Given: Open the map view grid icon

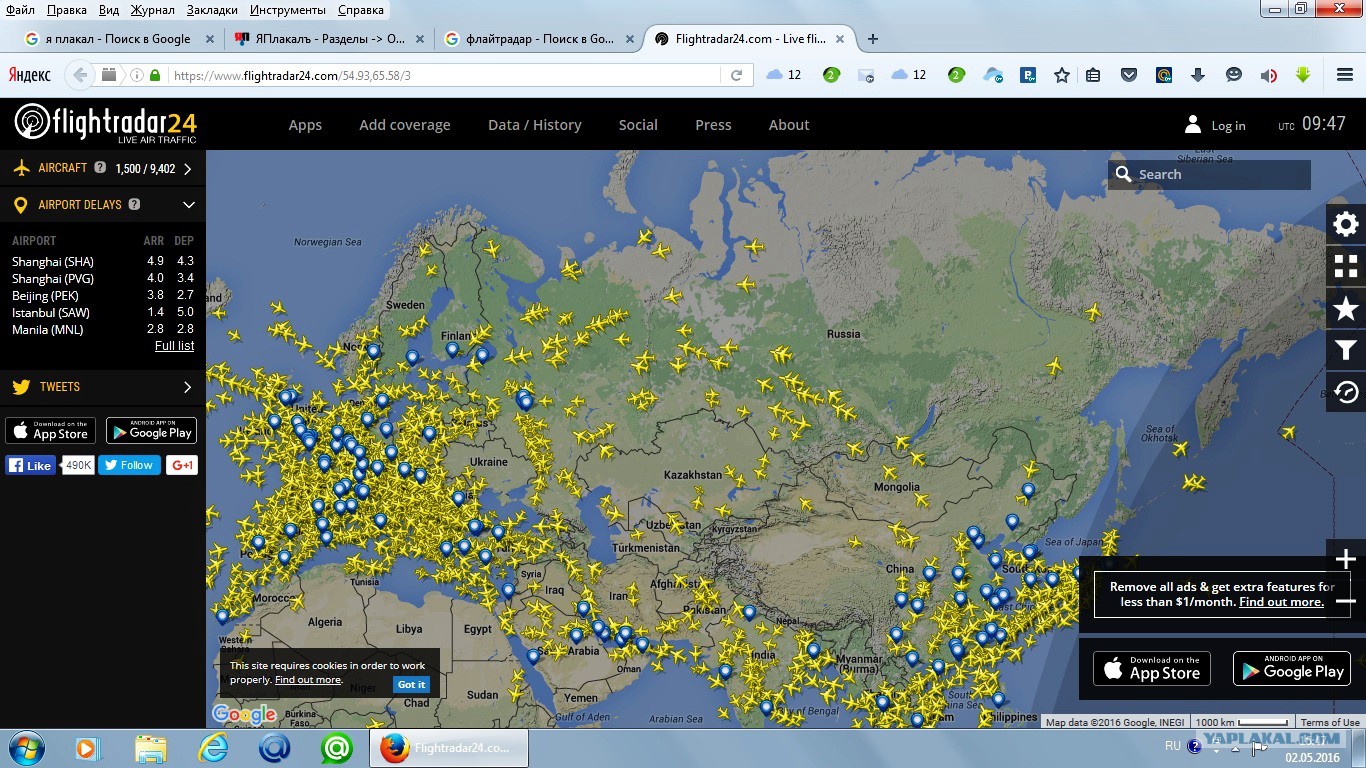Looking at the screenshot, I should tap(1346, 266).
